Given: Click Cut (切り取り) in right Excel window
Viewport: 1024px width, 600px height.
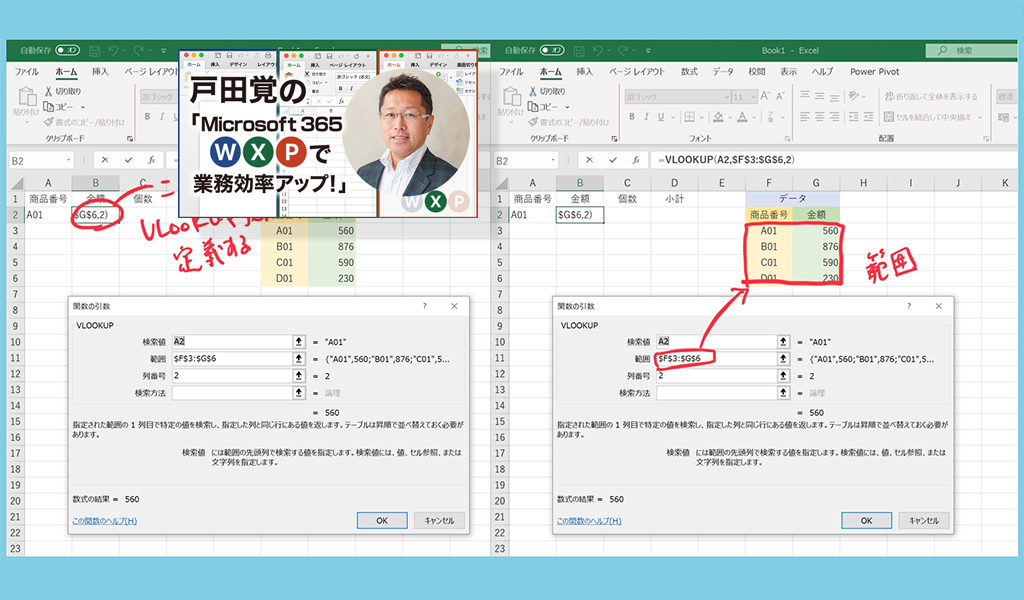Looking at the screenshot, I should click(x=547, y=91).
